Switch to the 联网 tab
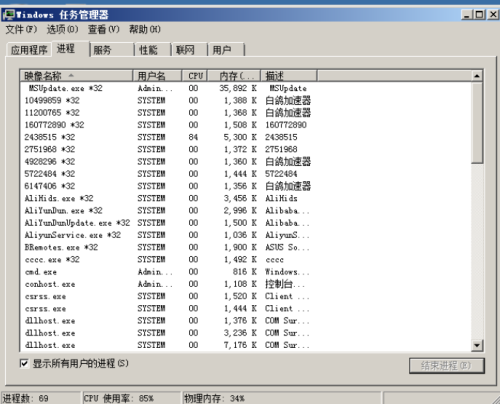Screen dimensions: 500x404 click(189, 50)
